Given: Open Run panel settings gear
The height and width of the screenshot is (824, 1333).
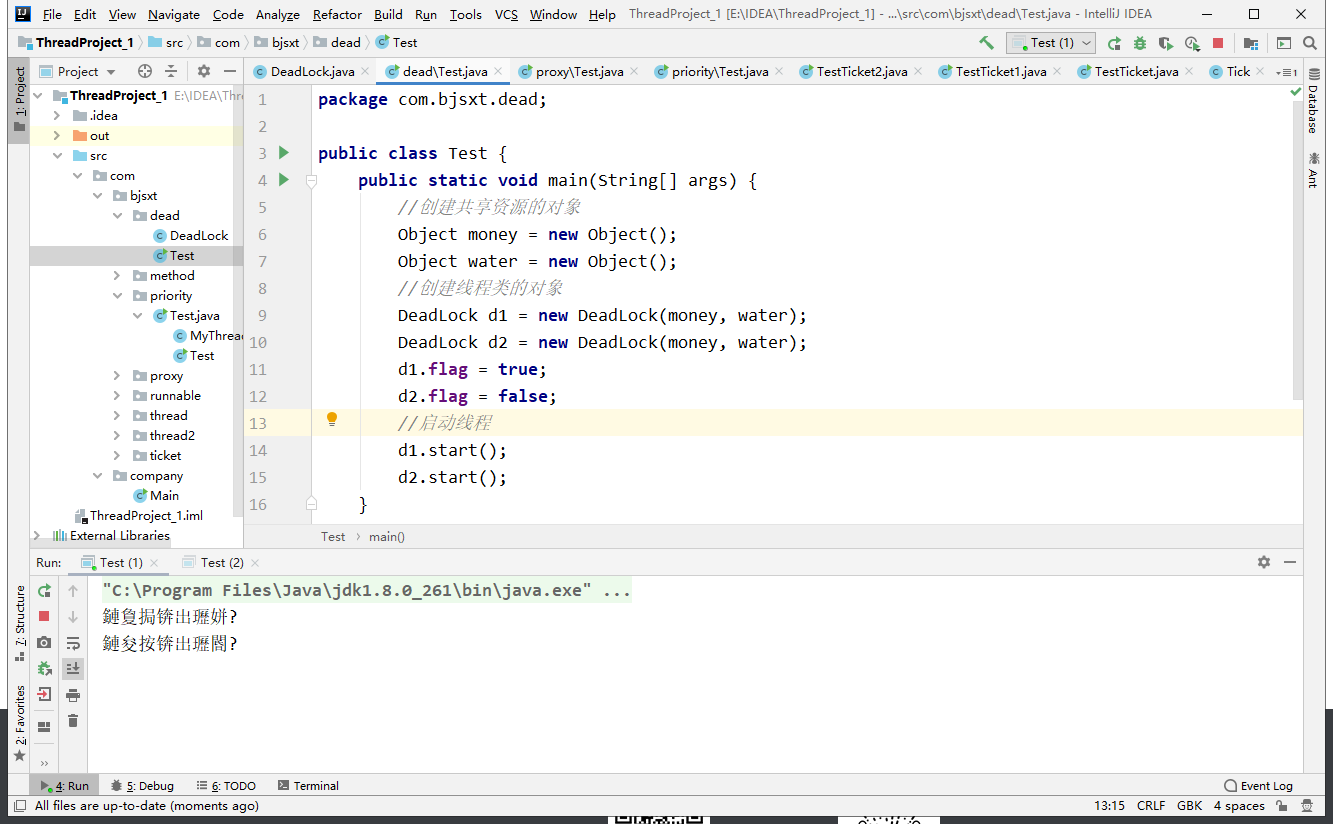Looking at the screenshot, I should [x=1264, y=562].
